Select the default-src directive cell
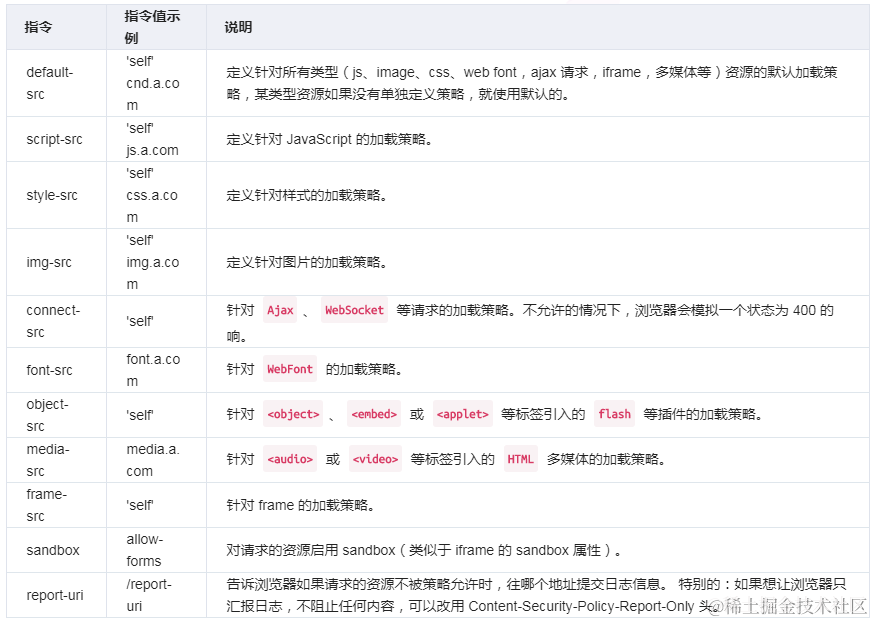The width and height of the screenshot is (874, 623). click(x=47, y=83)
